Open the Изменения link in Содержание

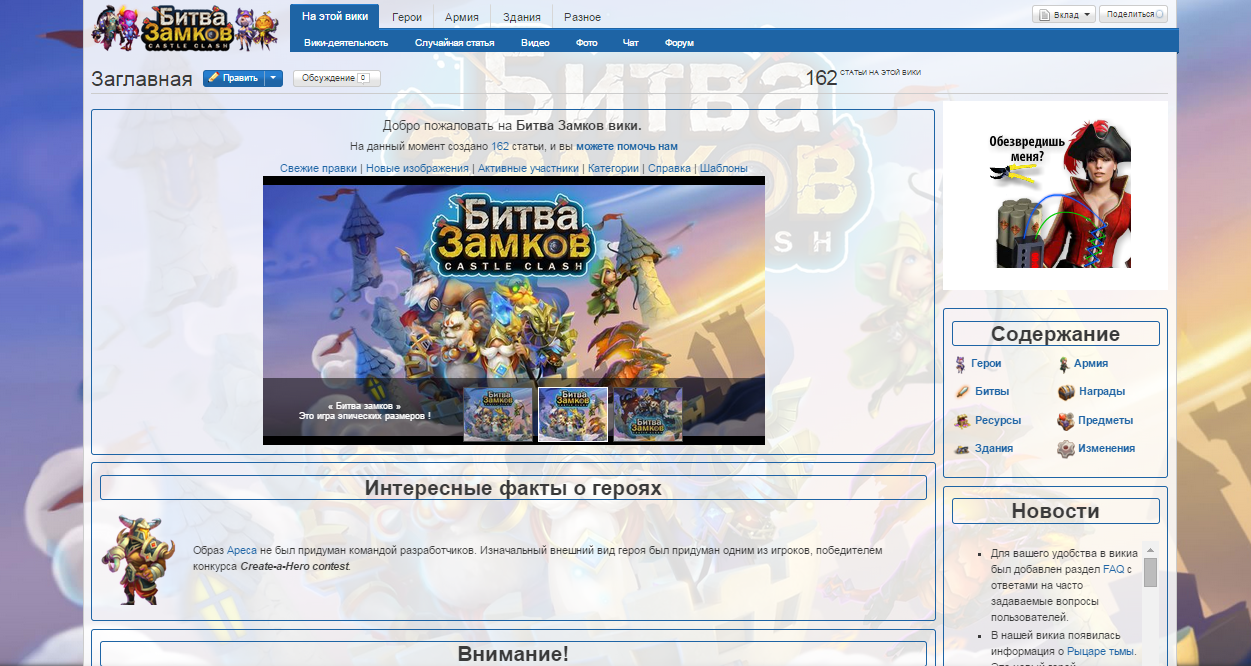1106,449
